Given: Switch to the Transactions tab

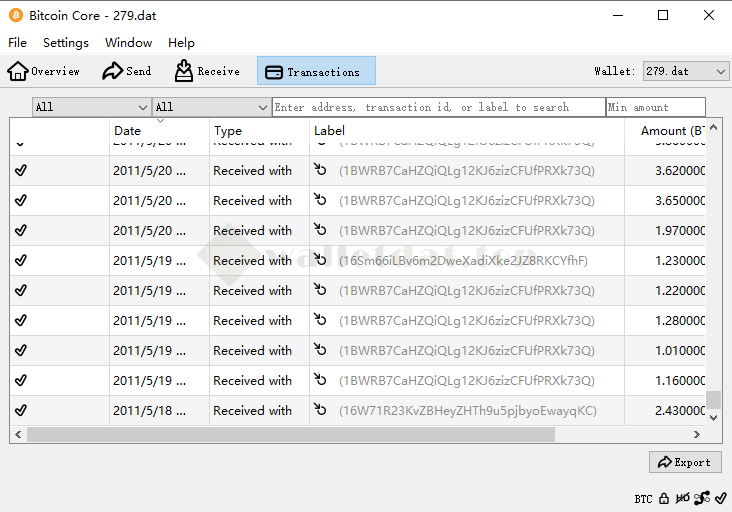Looking at the screenshot, I should click(316, 71).
